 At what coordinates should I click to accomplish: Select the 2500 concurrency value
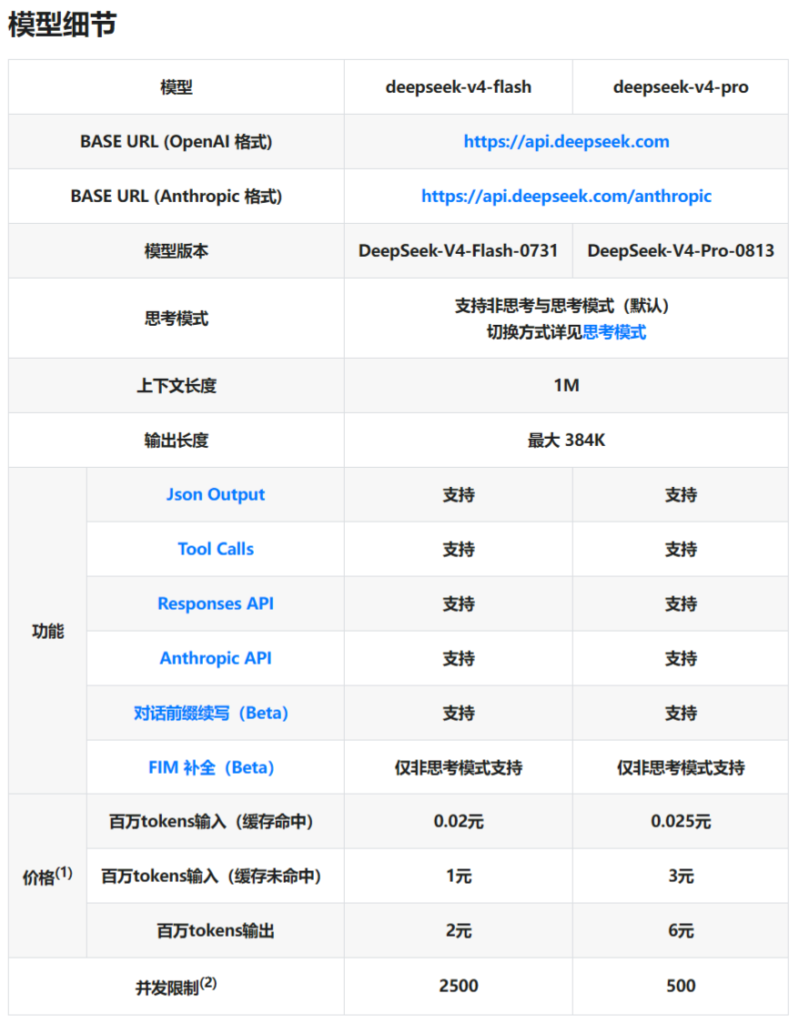coord(459,986)
